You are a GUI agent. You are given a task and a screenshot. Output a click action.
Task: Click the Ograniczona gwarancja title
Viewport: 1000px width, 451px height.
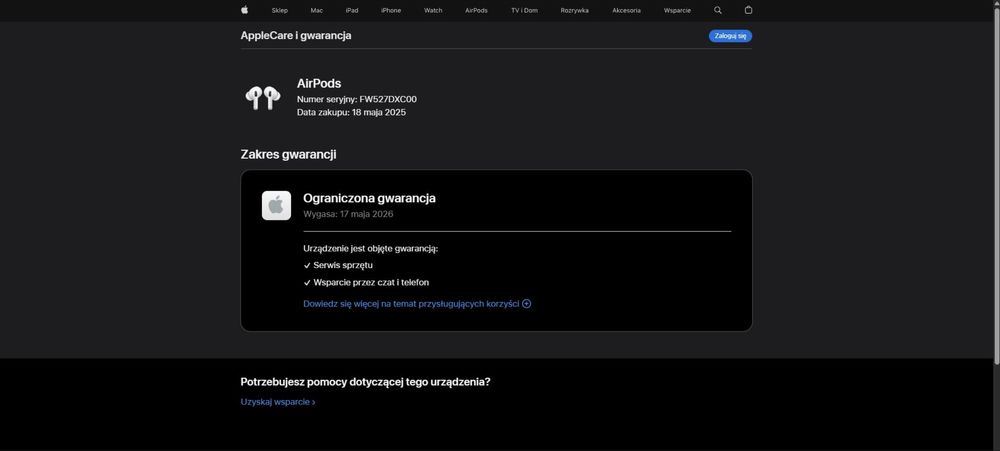pos(369,198)
